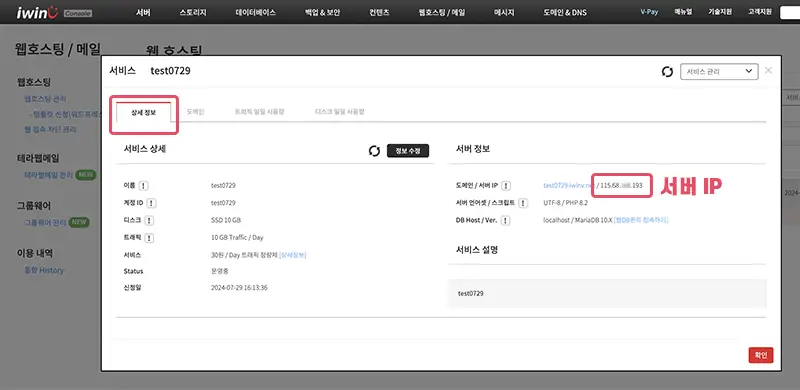Click the iwinv logo

click(x=37, y=12)
